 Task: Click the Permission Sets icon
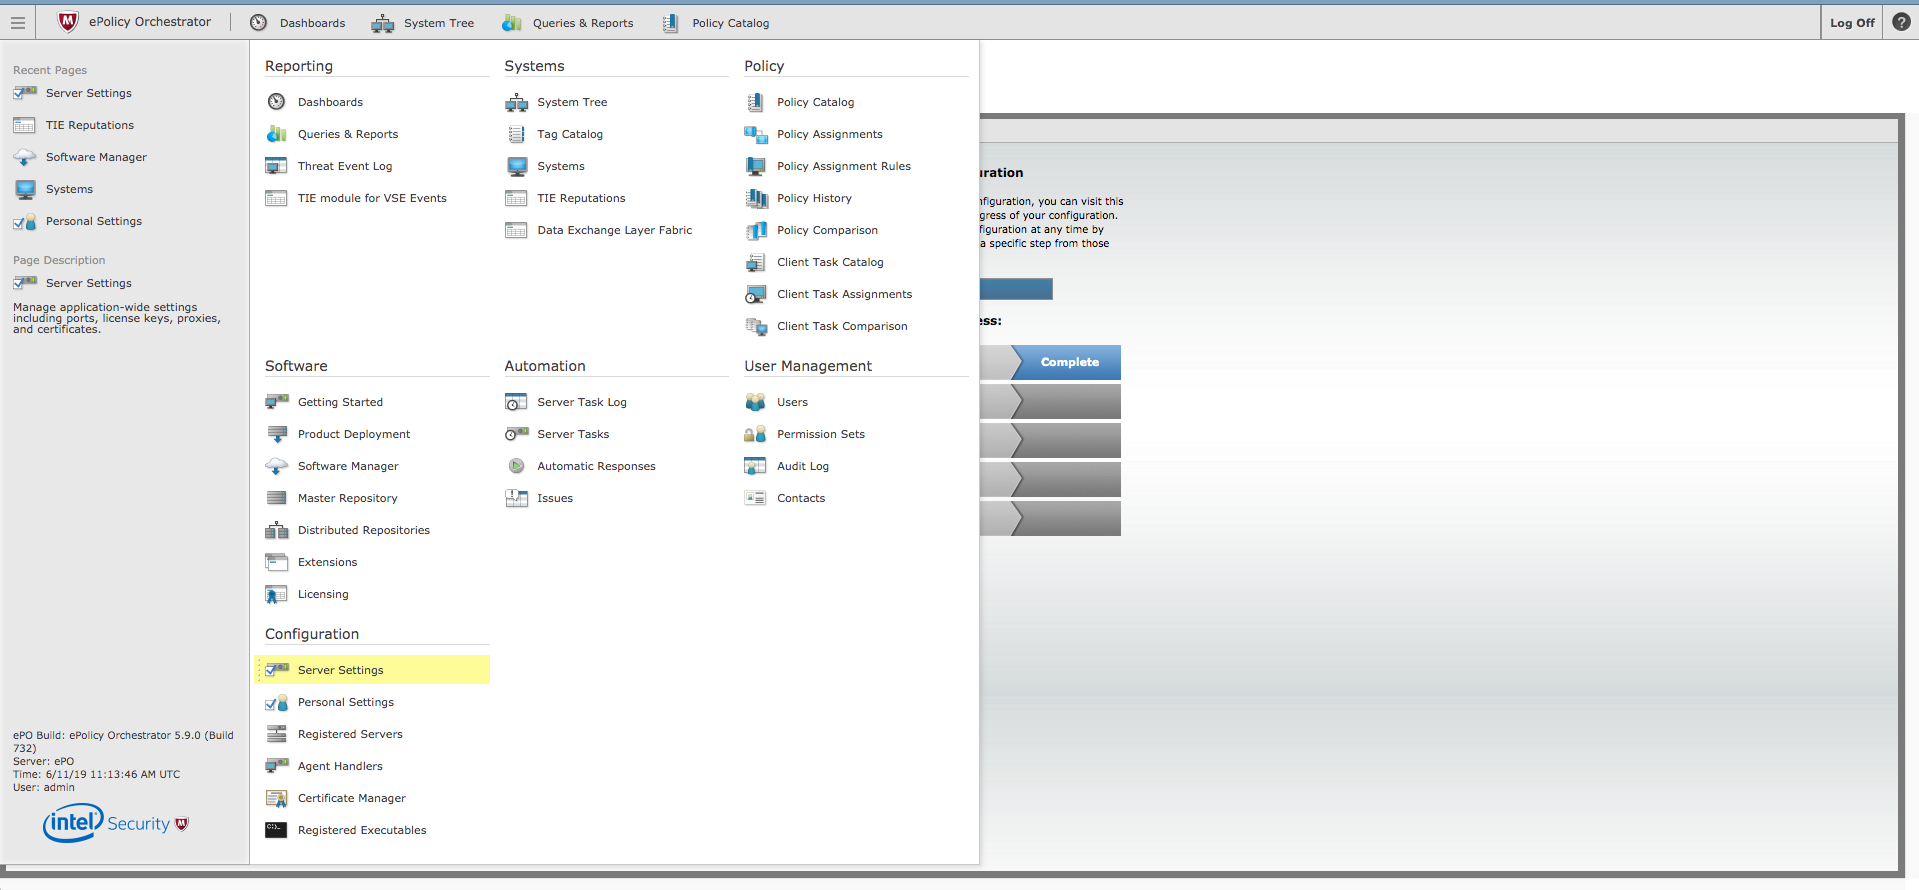pyautogui.click(x=756, y=434)
